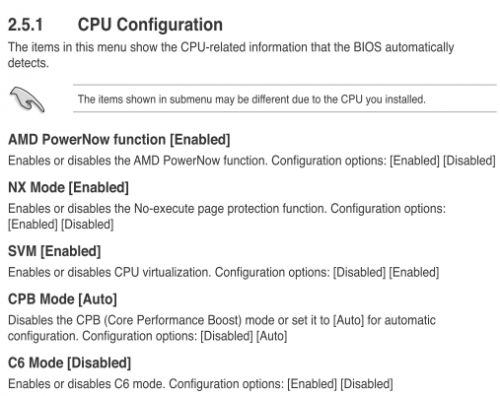Click the SVM description's [Disabled] option
500x396 pixels.
tap(359, 272)
